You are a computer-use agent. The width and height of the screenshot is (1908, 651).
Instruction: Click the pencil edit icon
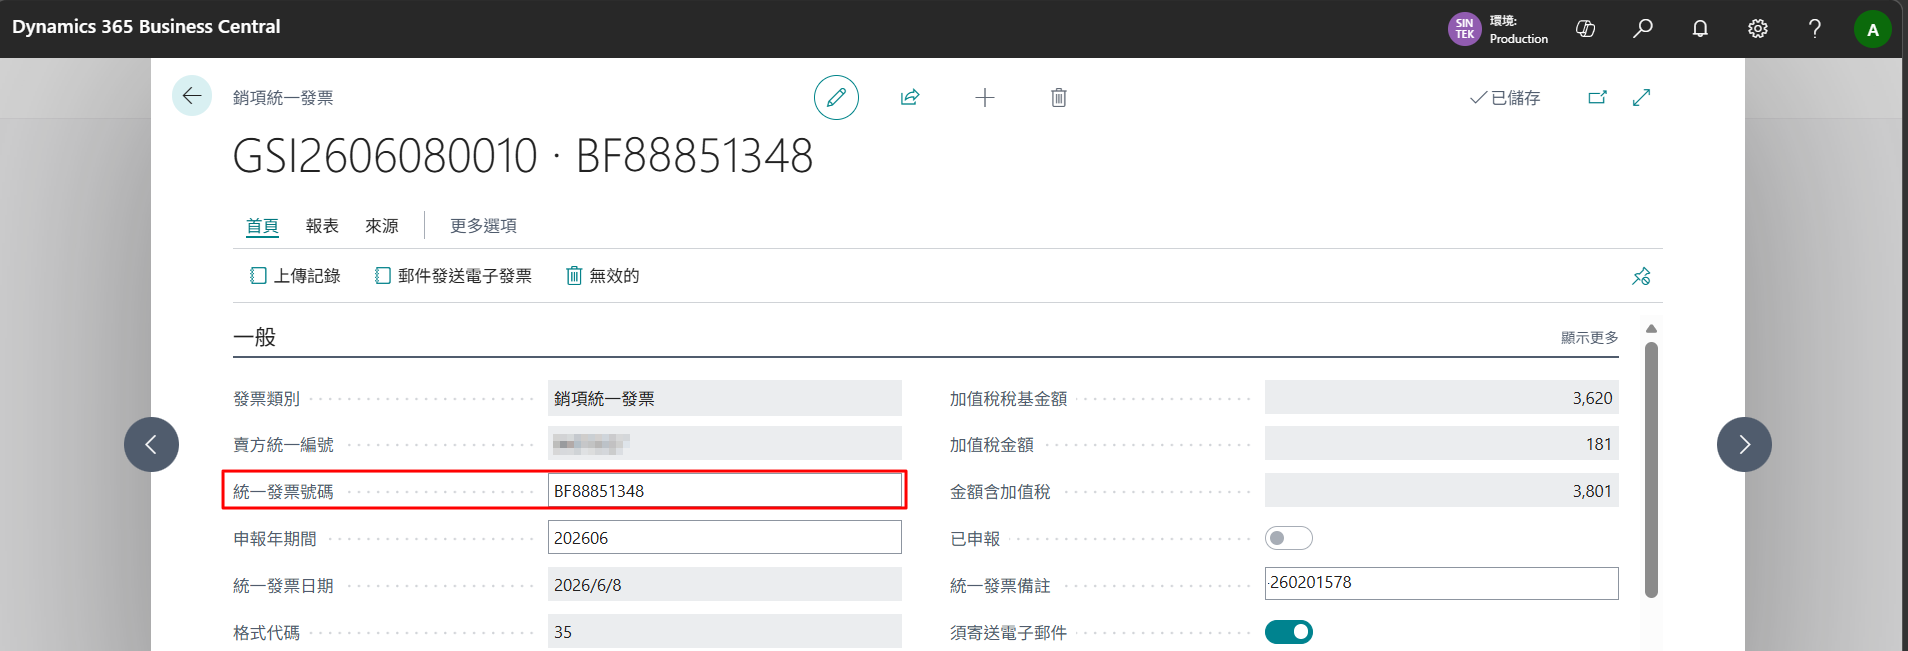pos(836,97)
